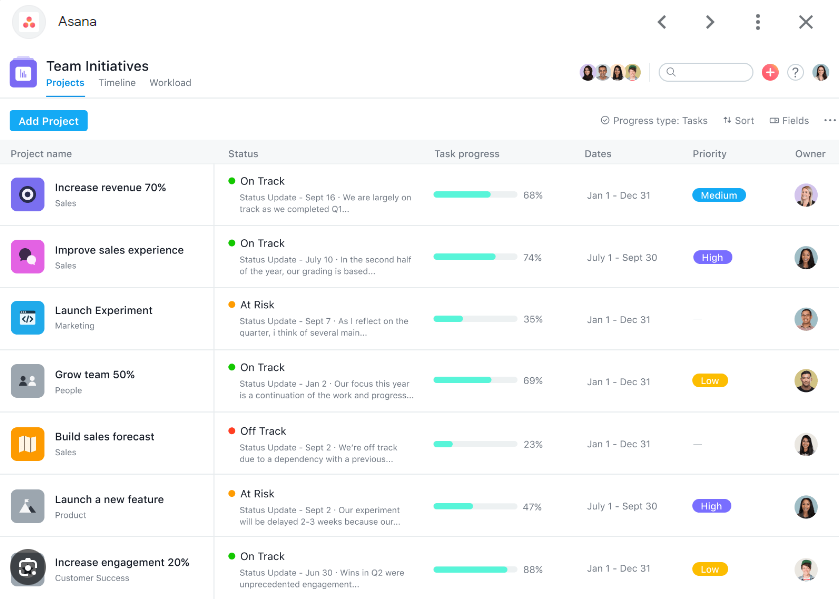Click owner avatar for Launch Experiment
This screenshot has height=604, width=839.
[805, 319]
